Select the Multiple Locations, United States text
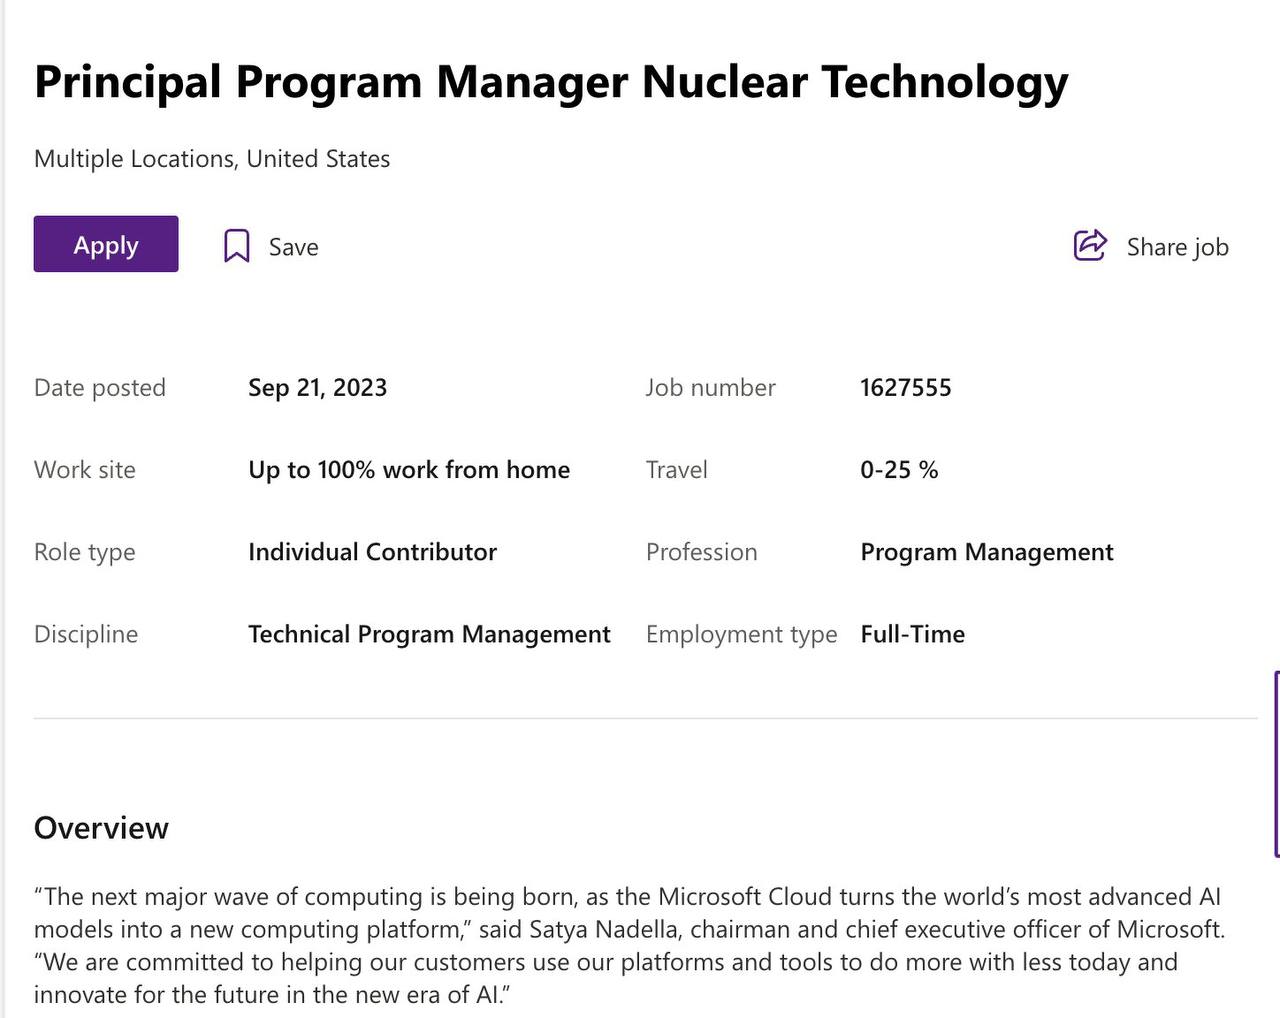The height and width of the screenshot is (1018, 1280). point(212,159)
